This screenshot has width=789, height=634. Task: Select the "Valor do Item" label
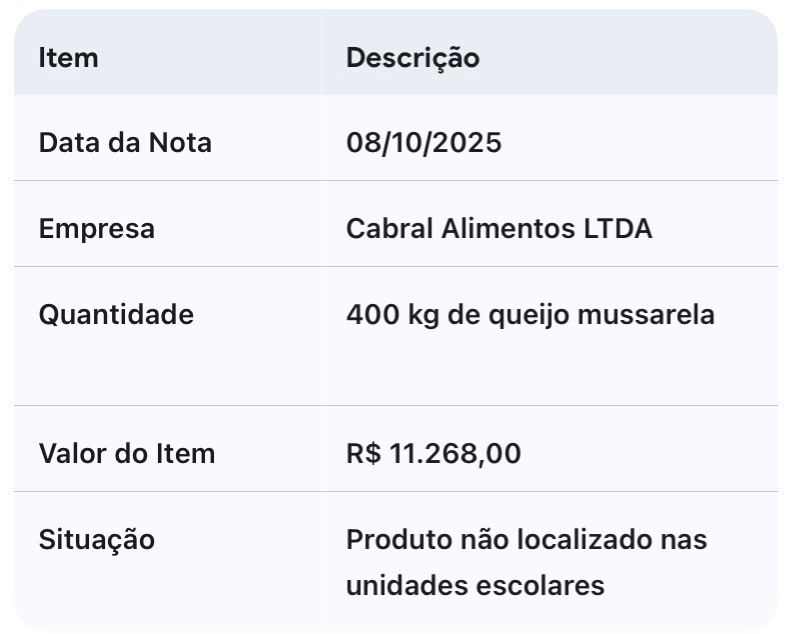click(126, 454)
